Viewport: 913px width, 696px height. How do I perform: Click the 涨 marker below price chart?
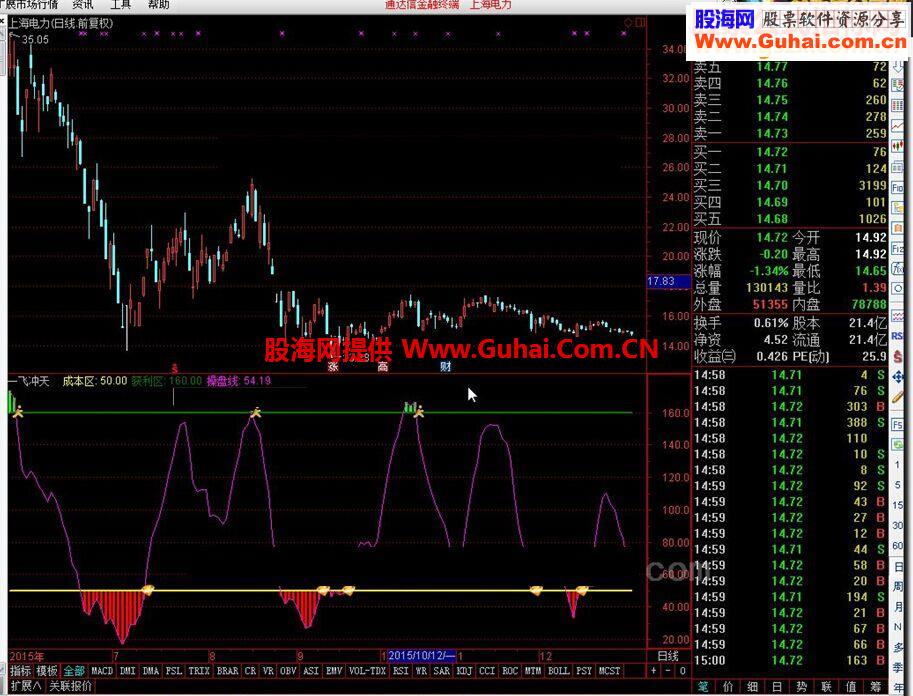point(333,366)
